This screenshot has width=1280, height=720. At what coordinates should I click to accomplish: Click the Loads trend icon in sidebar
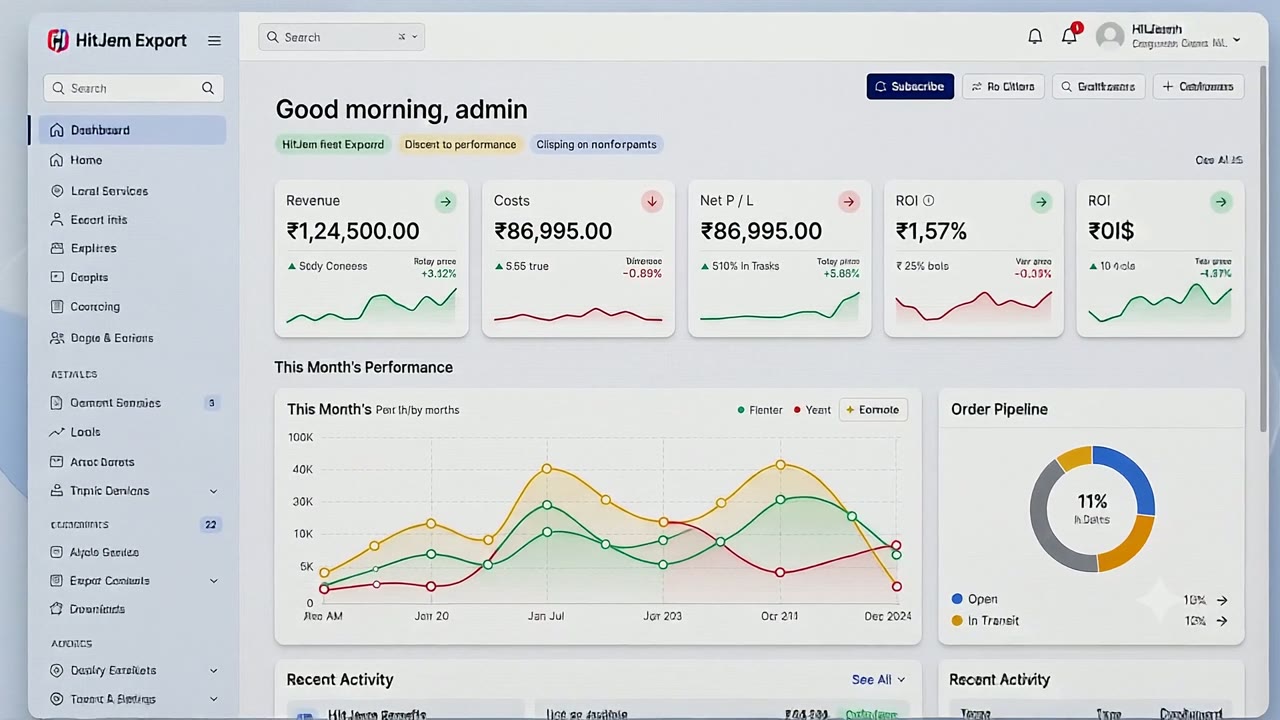[57, 432]
